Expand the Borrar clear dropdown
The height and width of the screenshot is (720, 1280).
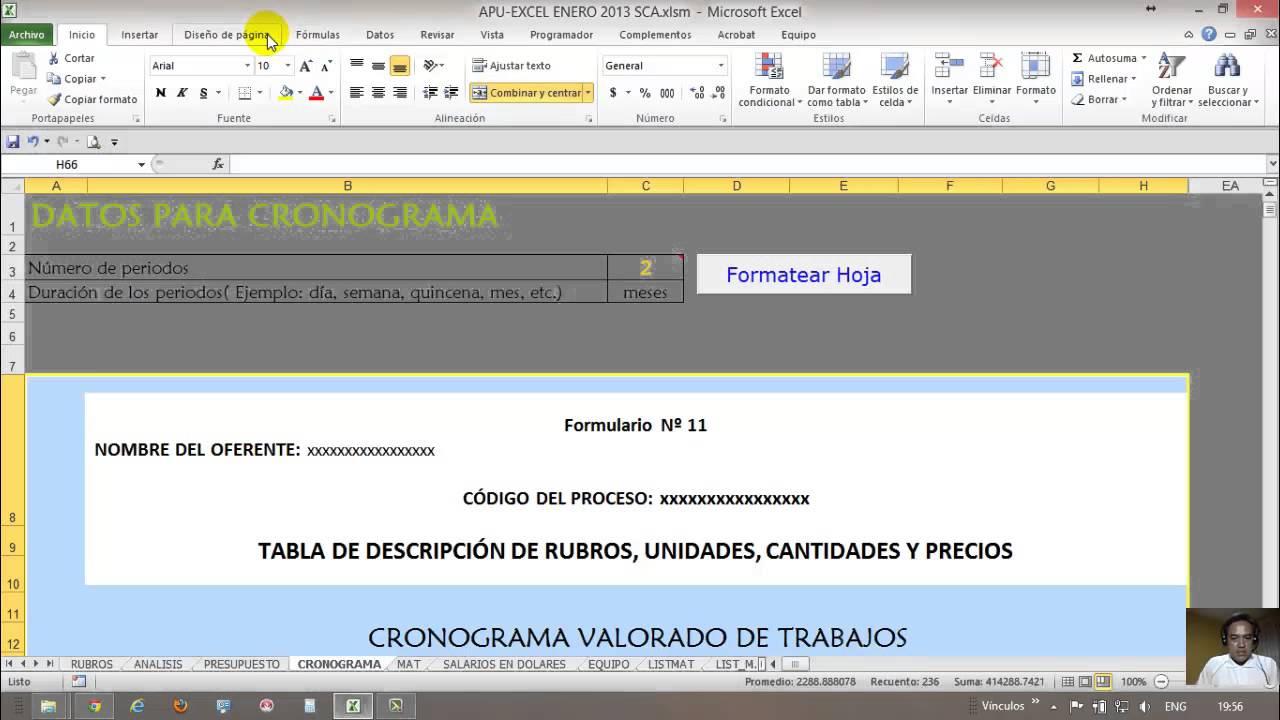click(1124, 100)
